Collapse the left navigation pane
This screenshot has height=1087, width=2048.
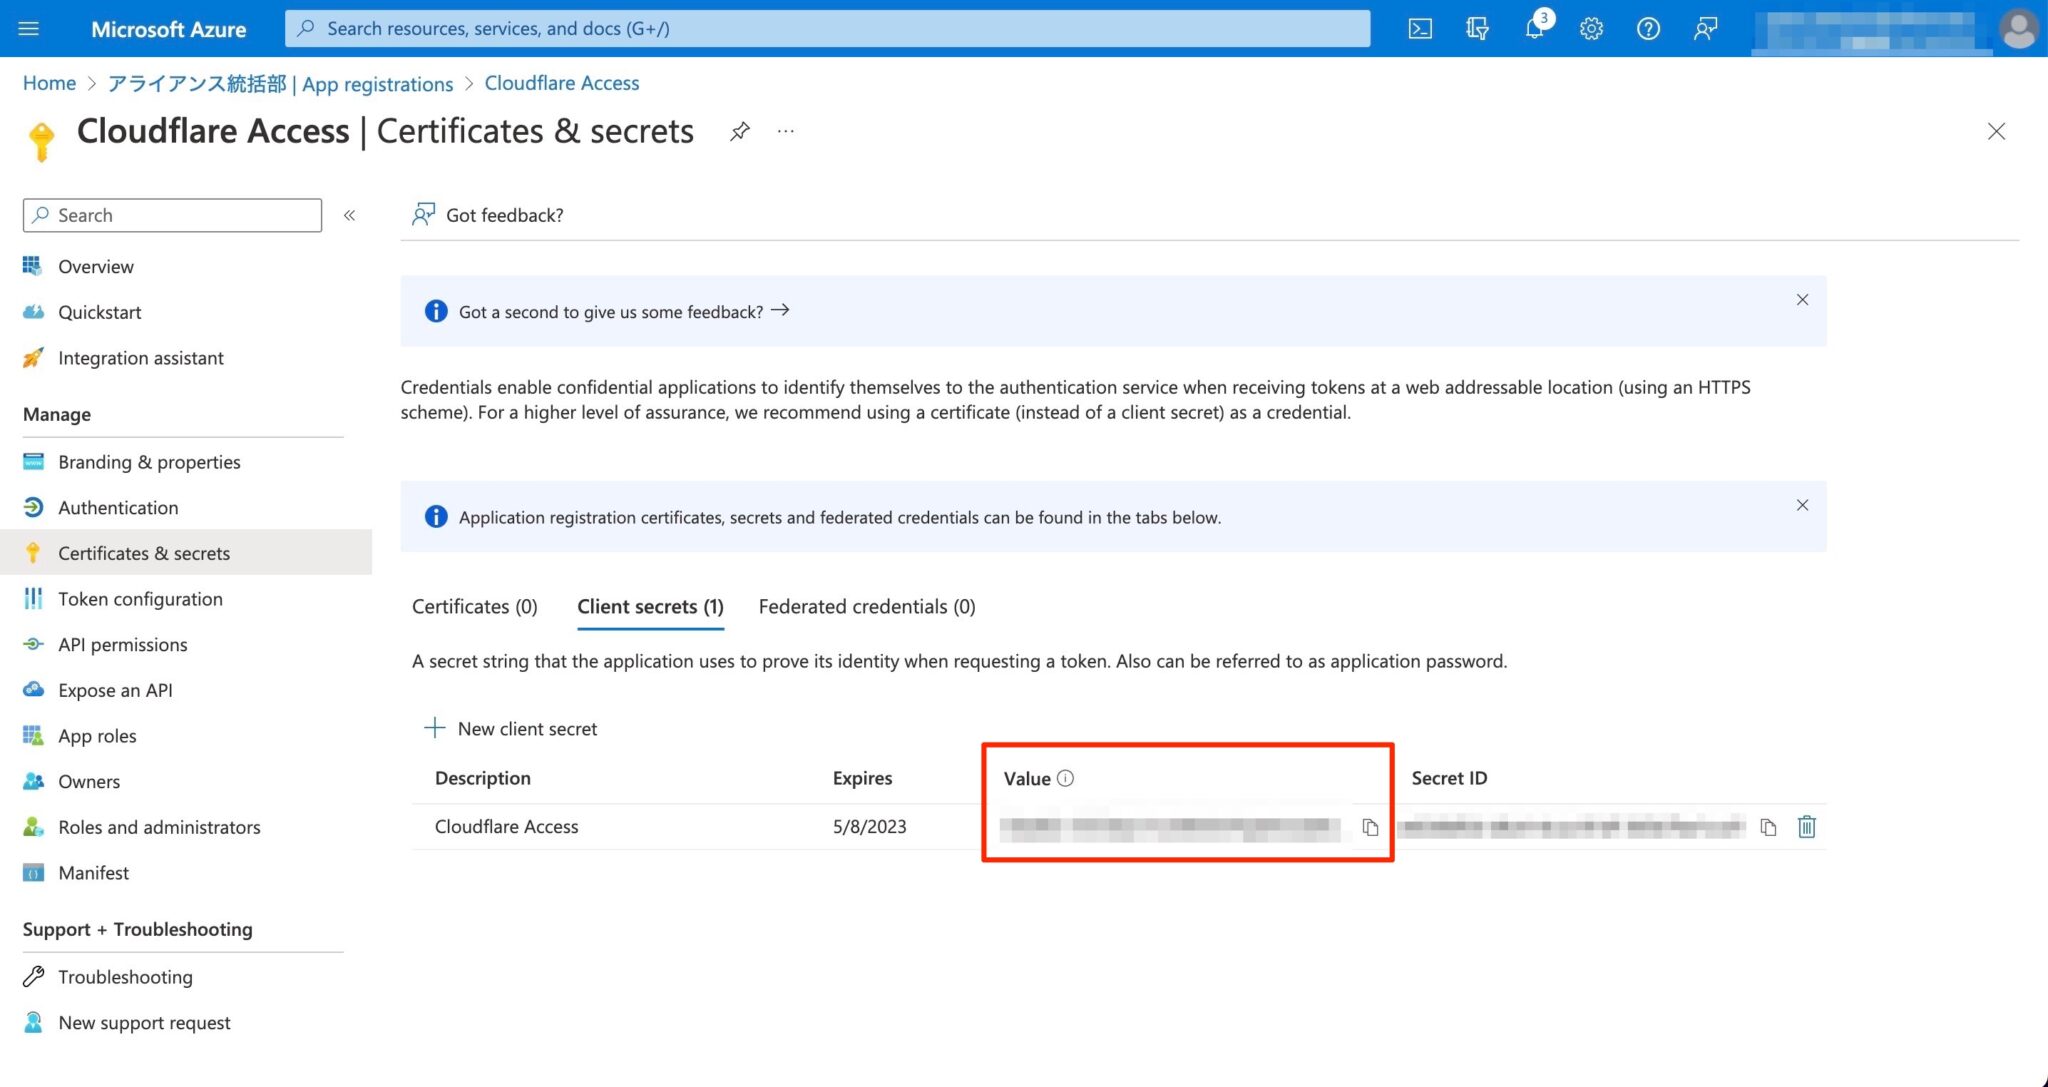pyautogui.click(x=350, y=215)
